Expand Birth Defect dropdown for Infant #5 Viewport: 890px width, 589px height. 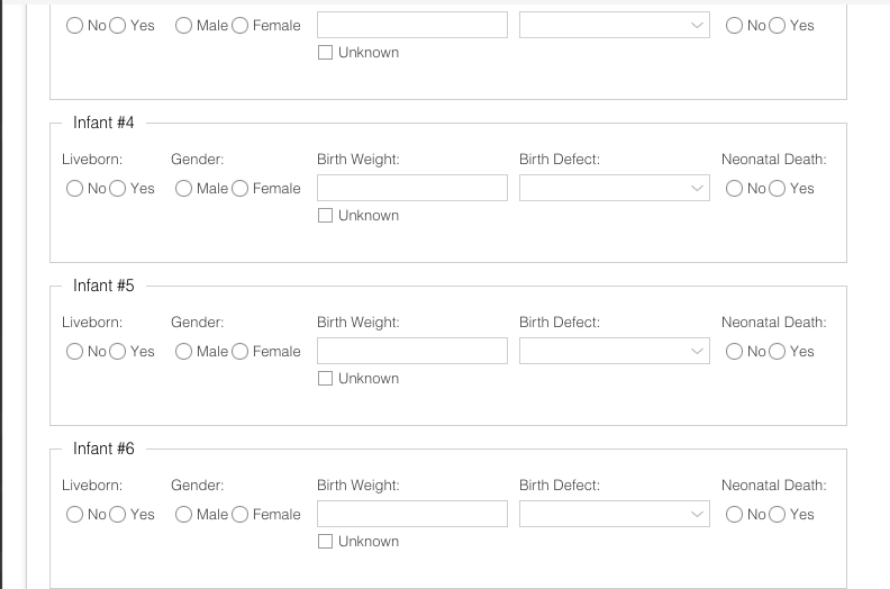click(x=614, y=352)
